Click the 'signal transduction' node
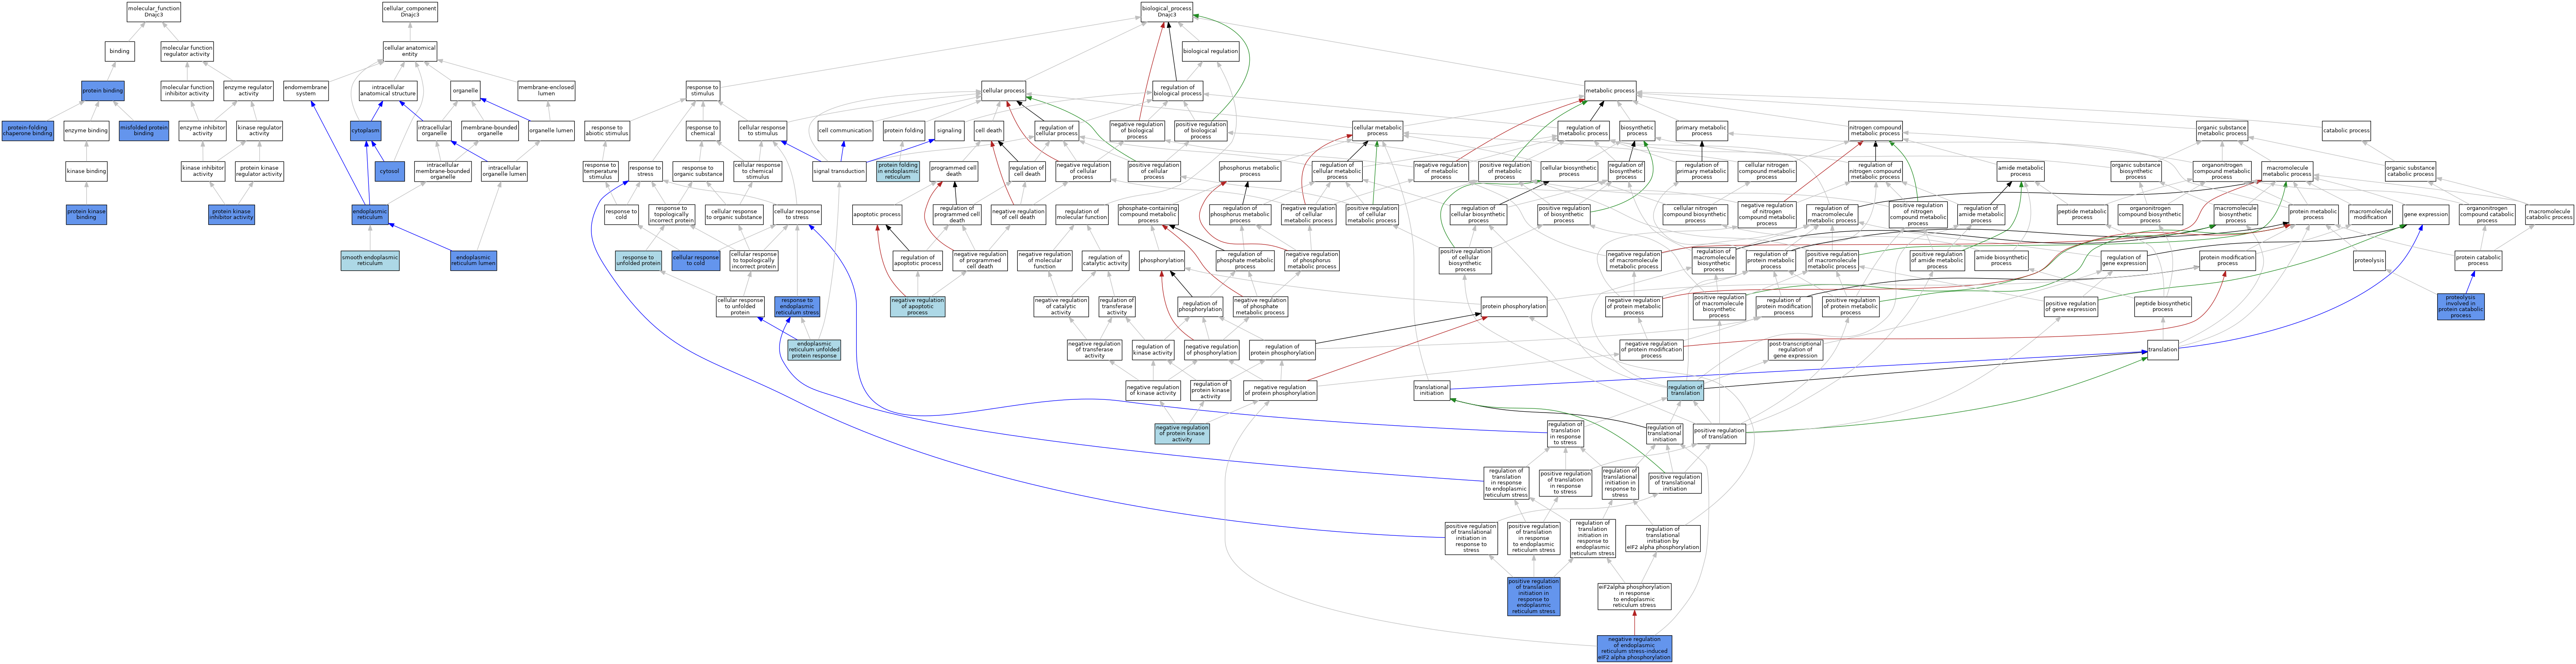Image resolution: width=2576 pixels, height=664 pixels. [840, 171]
